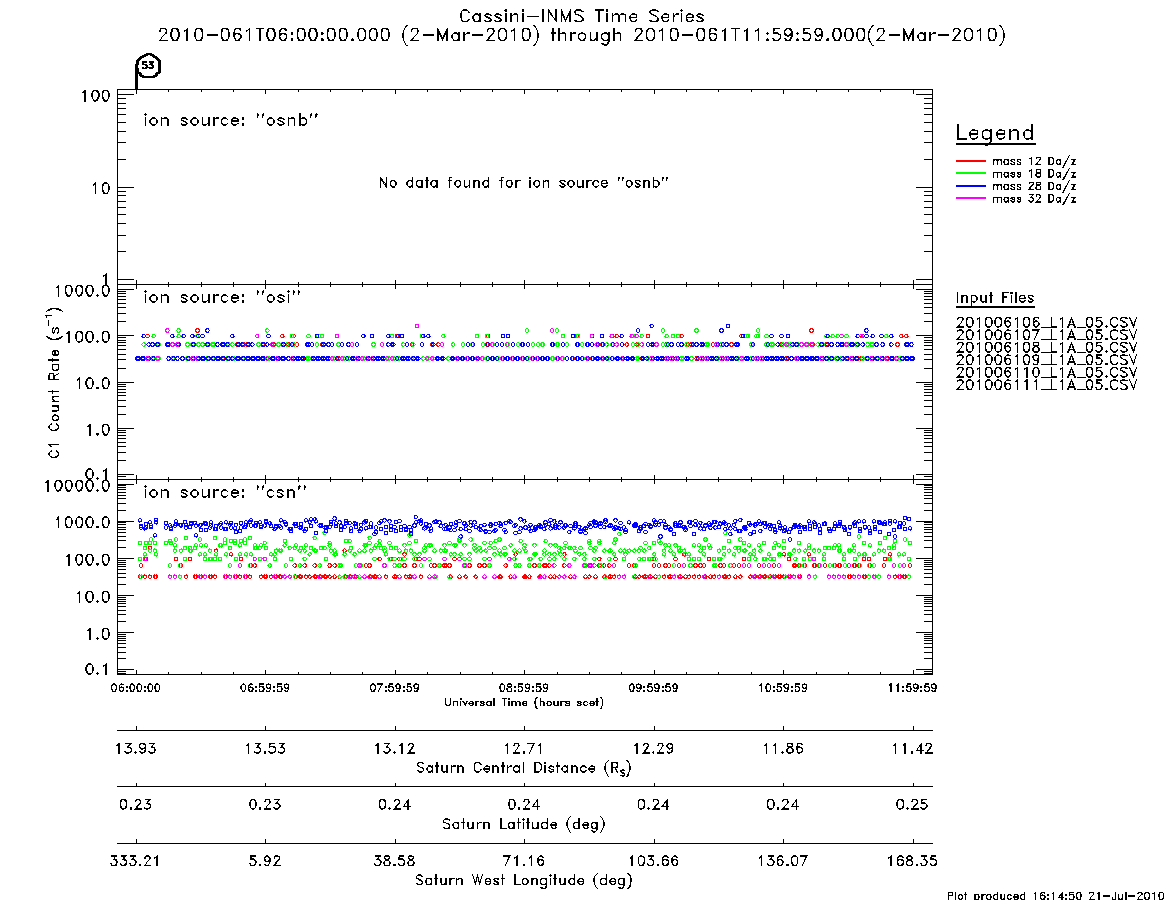Viewport: 1165px width, 900px height.
Task: Click the 13.12 distance value
Action: pyautogui.click(x=395, y=748)
